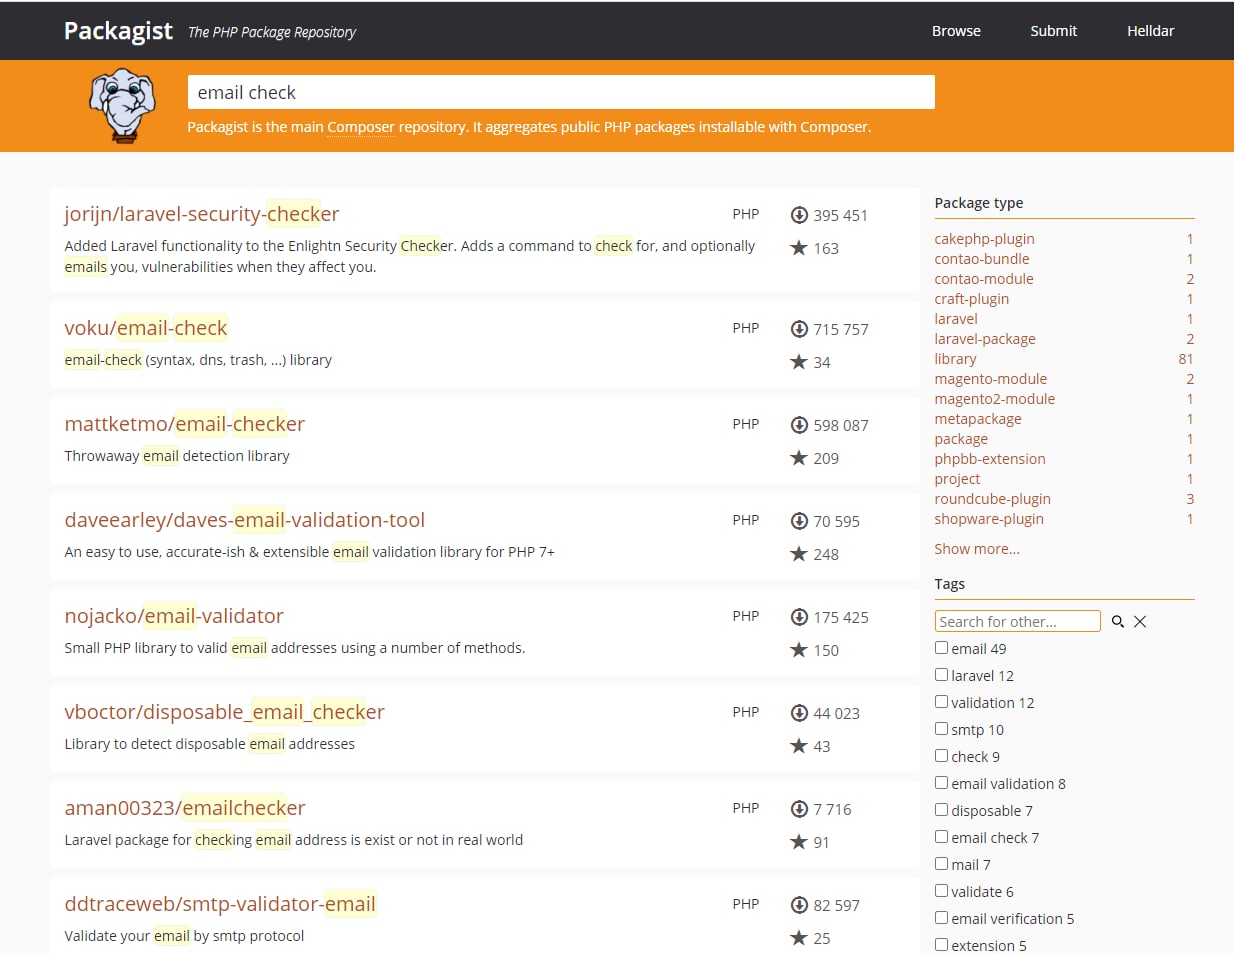
Task: Open the Submit page
Action: click(x=1054, y=31)
